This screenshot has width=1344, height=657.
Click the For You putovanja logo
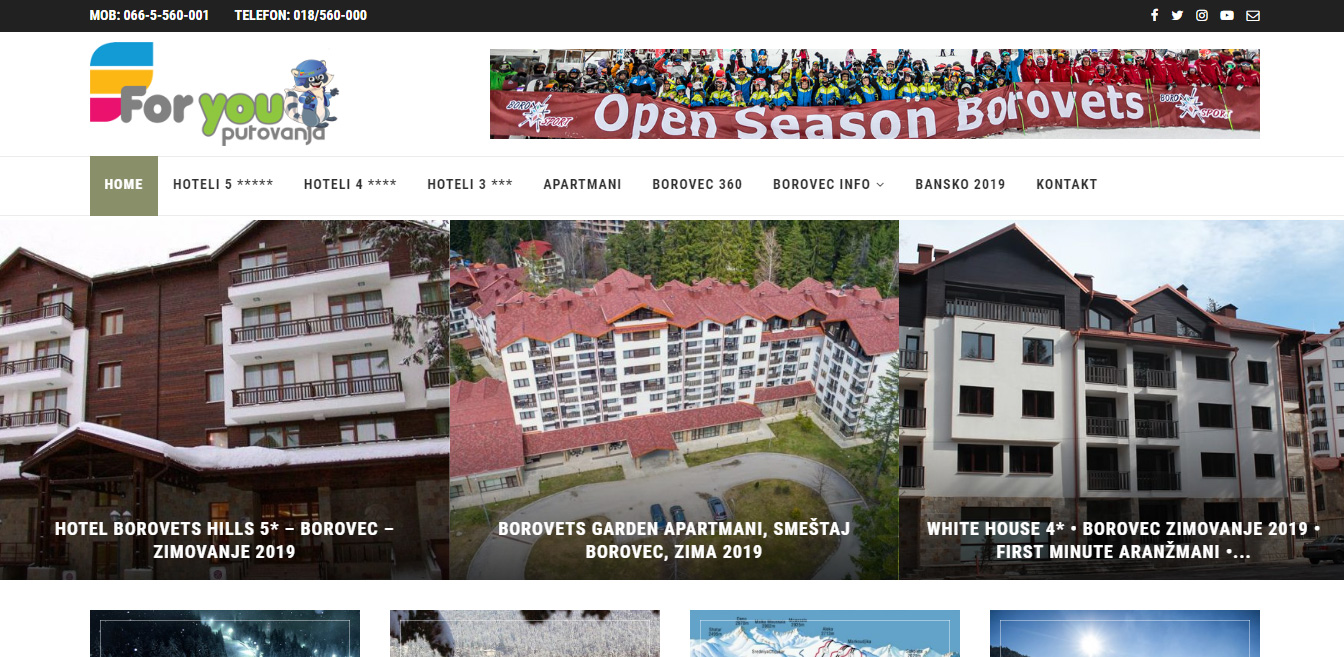coord(215,95)
